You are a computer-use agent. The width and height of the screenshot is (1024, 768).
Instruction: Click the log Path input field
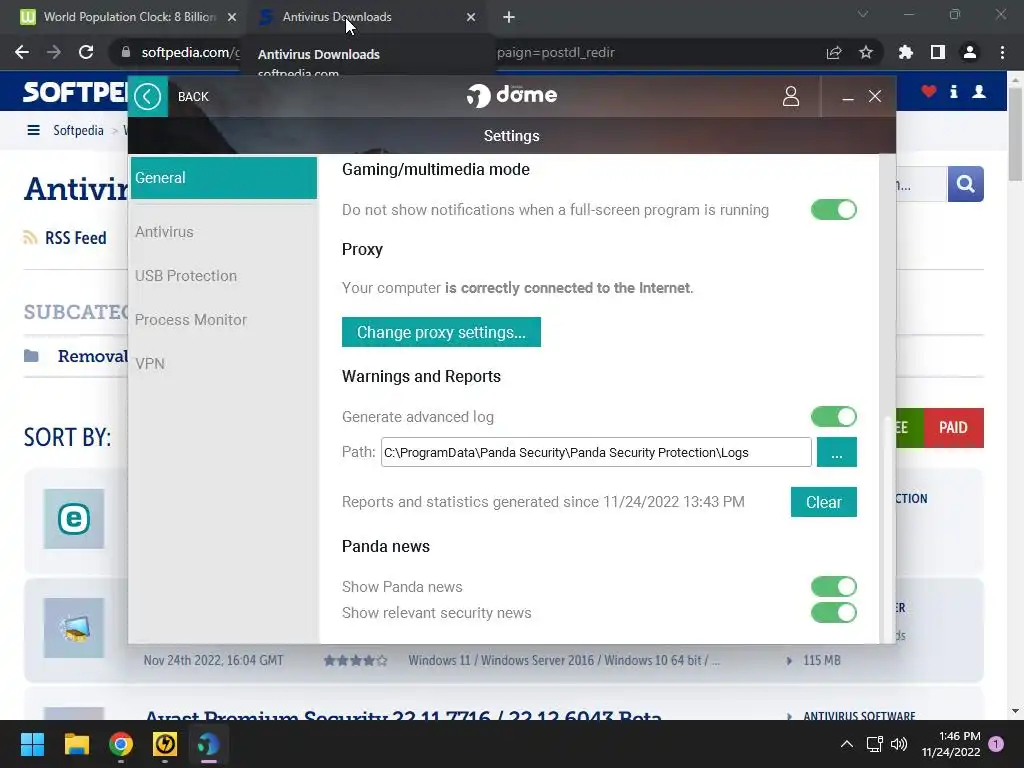pyautogui.click(x=596, y=452)
